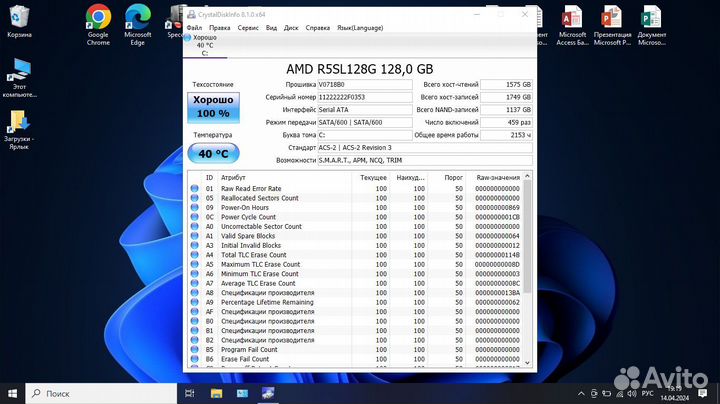Select the C: disk tab with Хорошо status
This screenshot has width=720, height=404.
(205, 45)
